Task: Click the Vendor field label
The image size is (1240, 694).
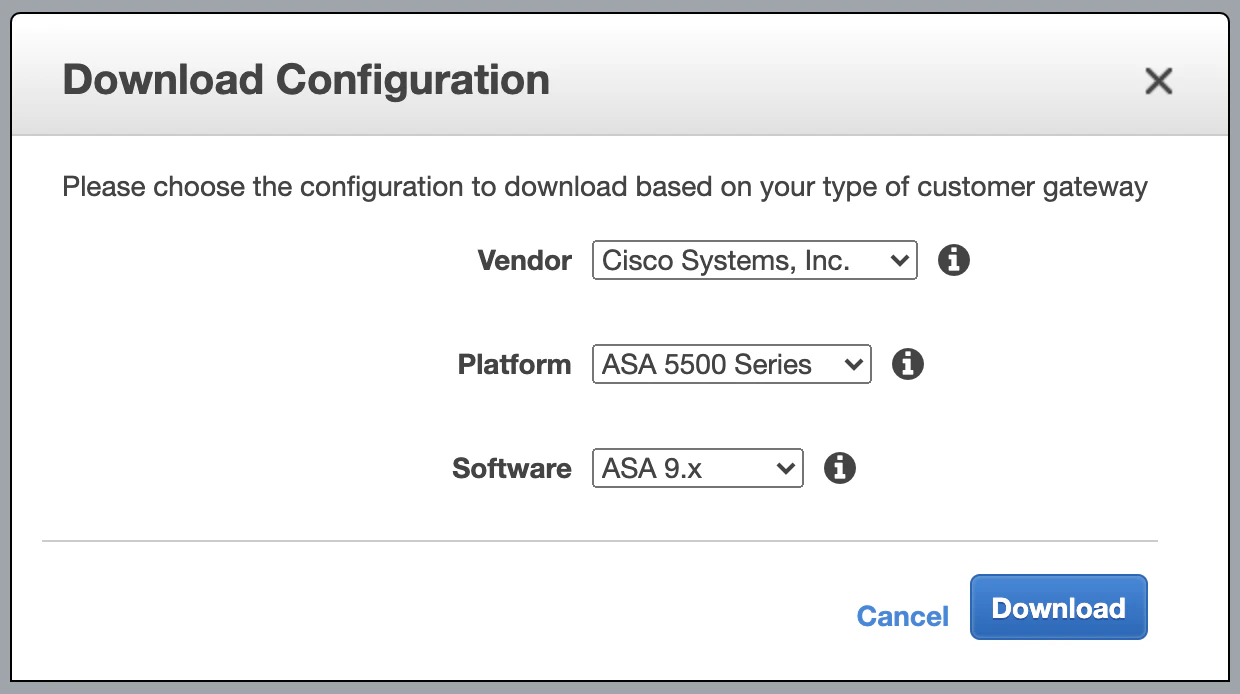Action: (x=524, y=261)
